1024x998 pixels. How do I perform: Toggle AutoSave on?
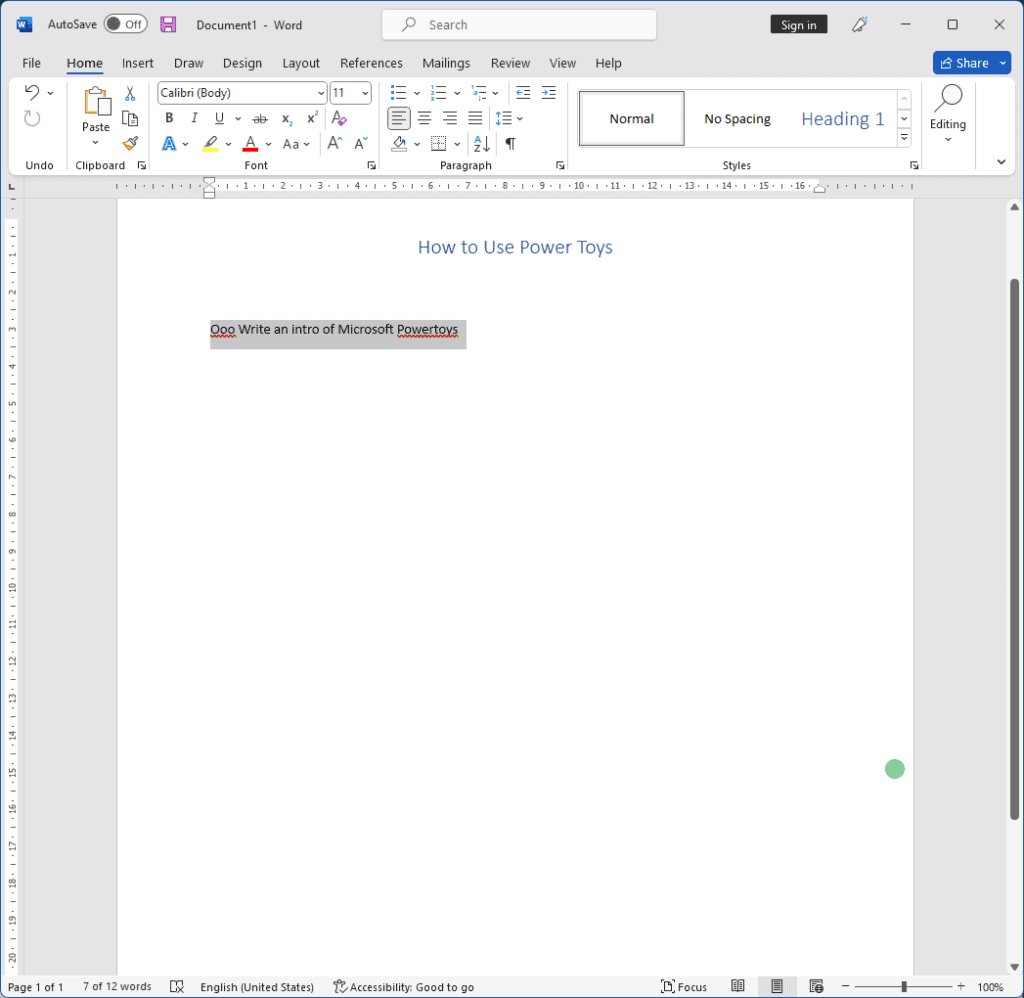click(125, 24)
